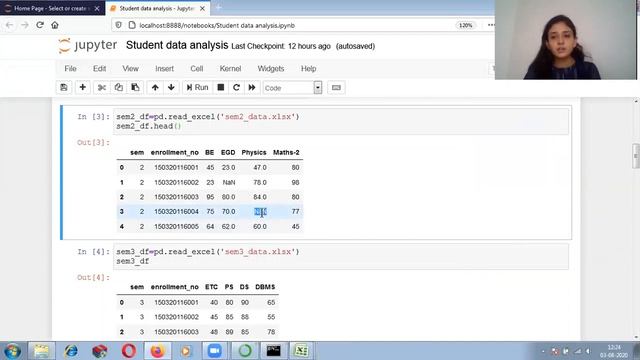Select the Physics column header in sem2 table
The image size is (640, 360).
coord(254,153)
